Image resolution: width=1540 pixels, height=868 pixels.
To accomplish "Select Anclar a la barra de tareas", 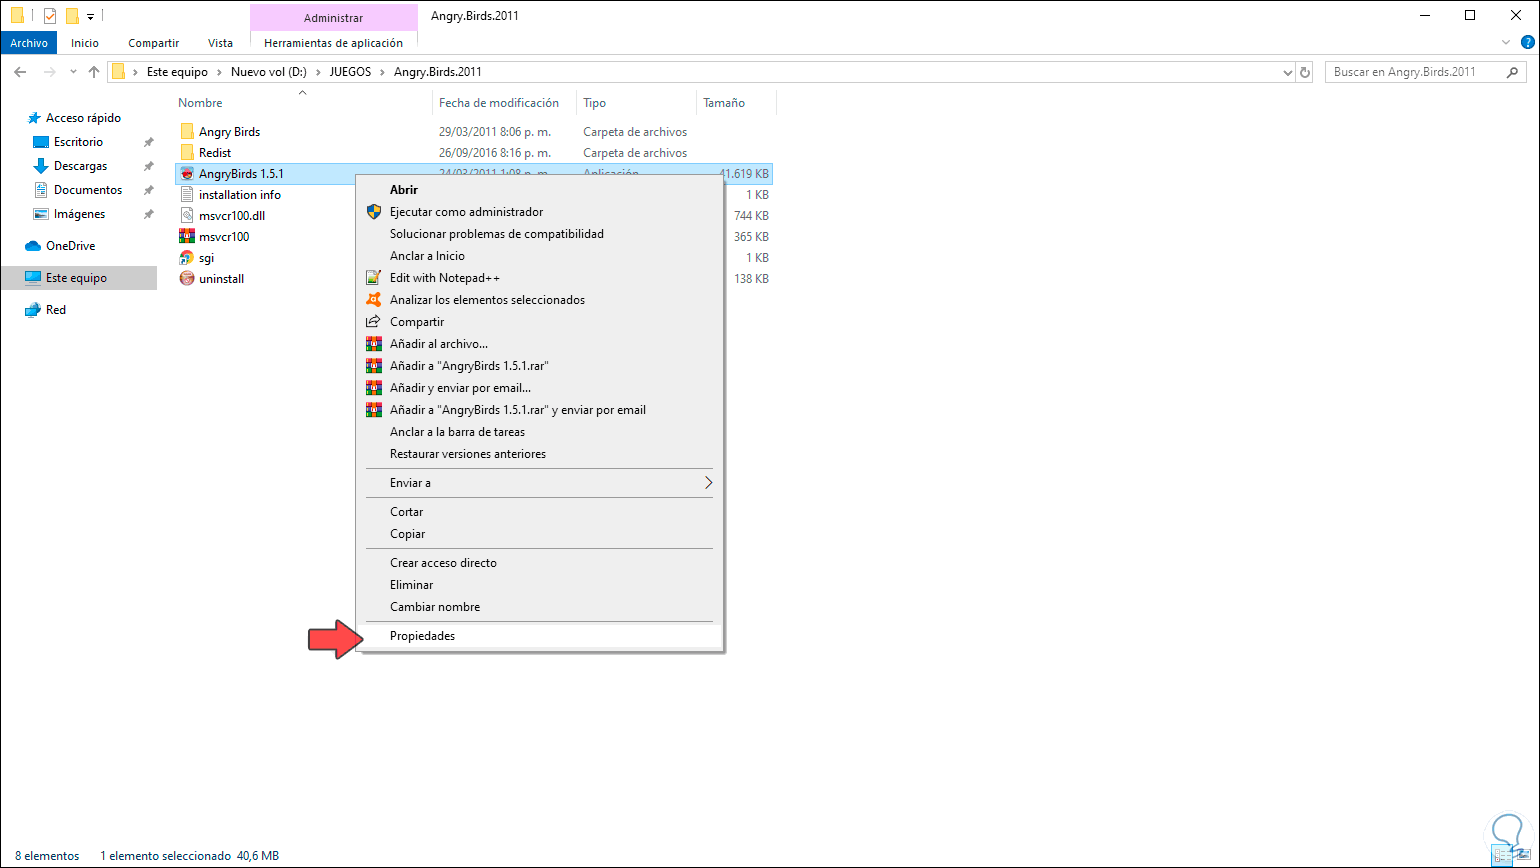I will [x=540, y=432].
